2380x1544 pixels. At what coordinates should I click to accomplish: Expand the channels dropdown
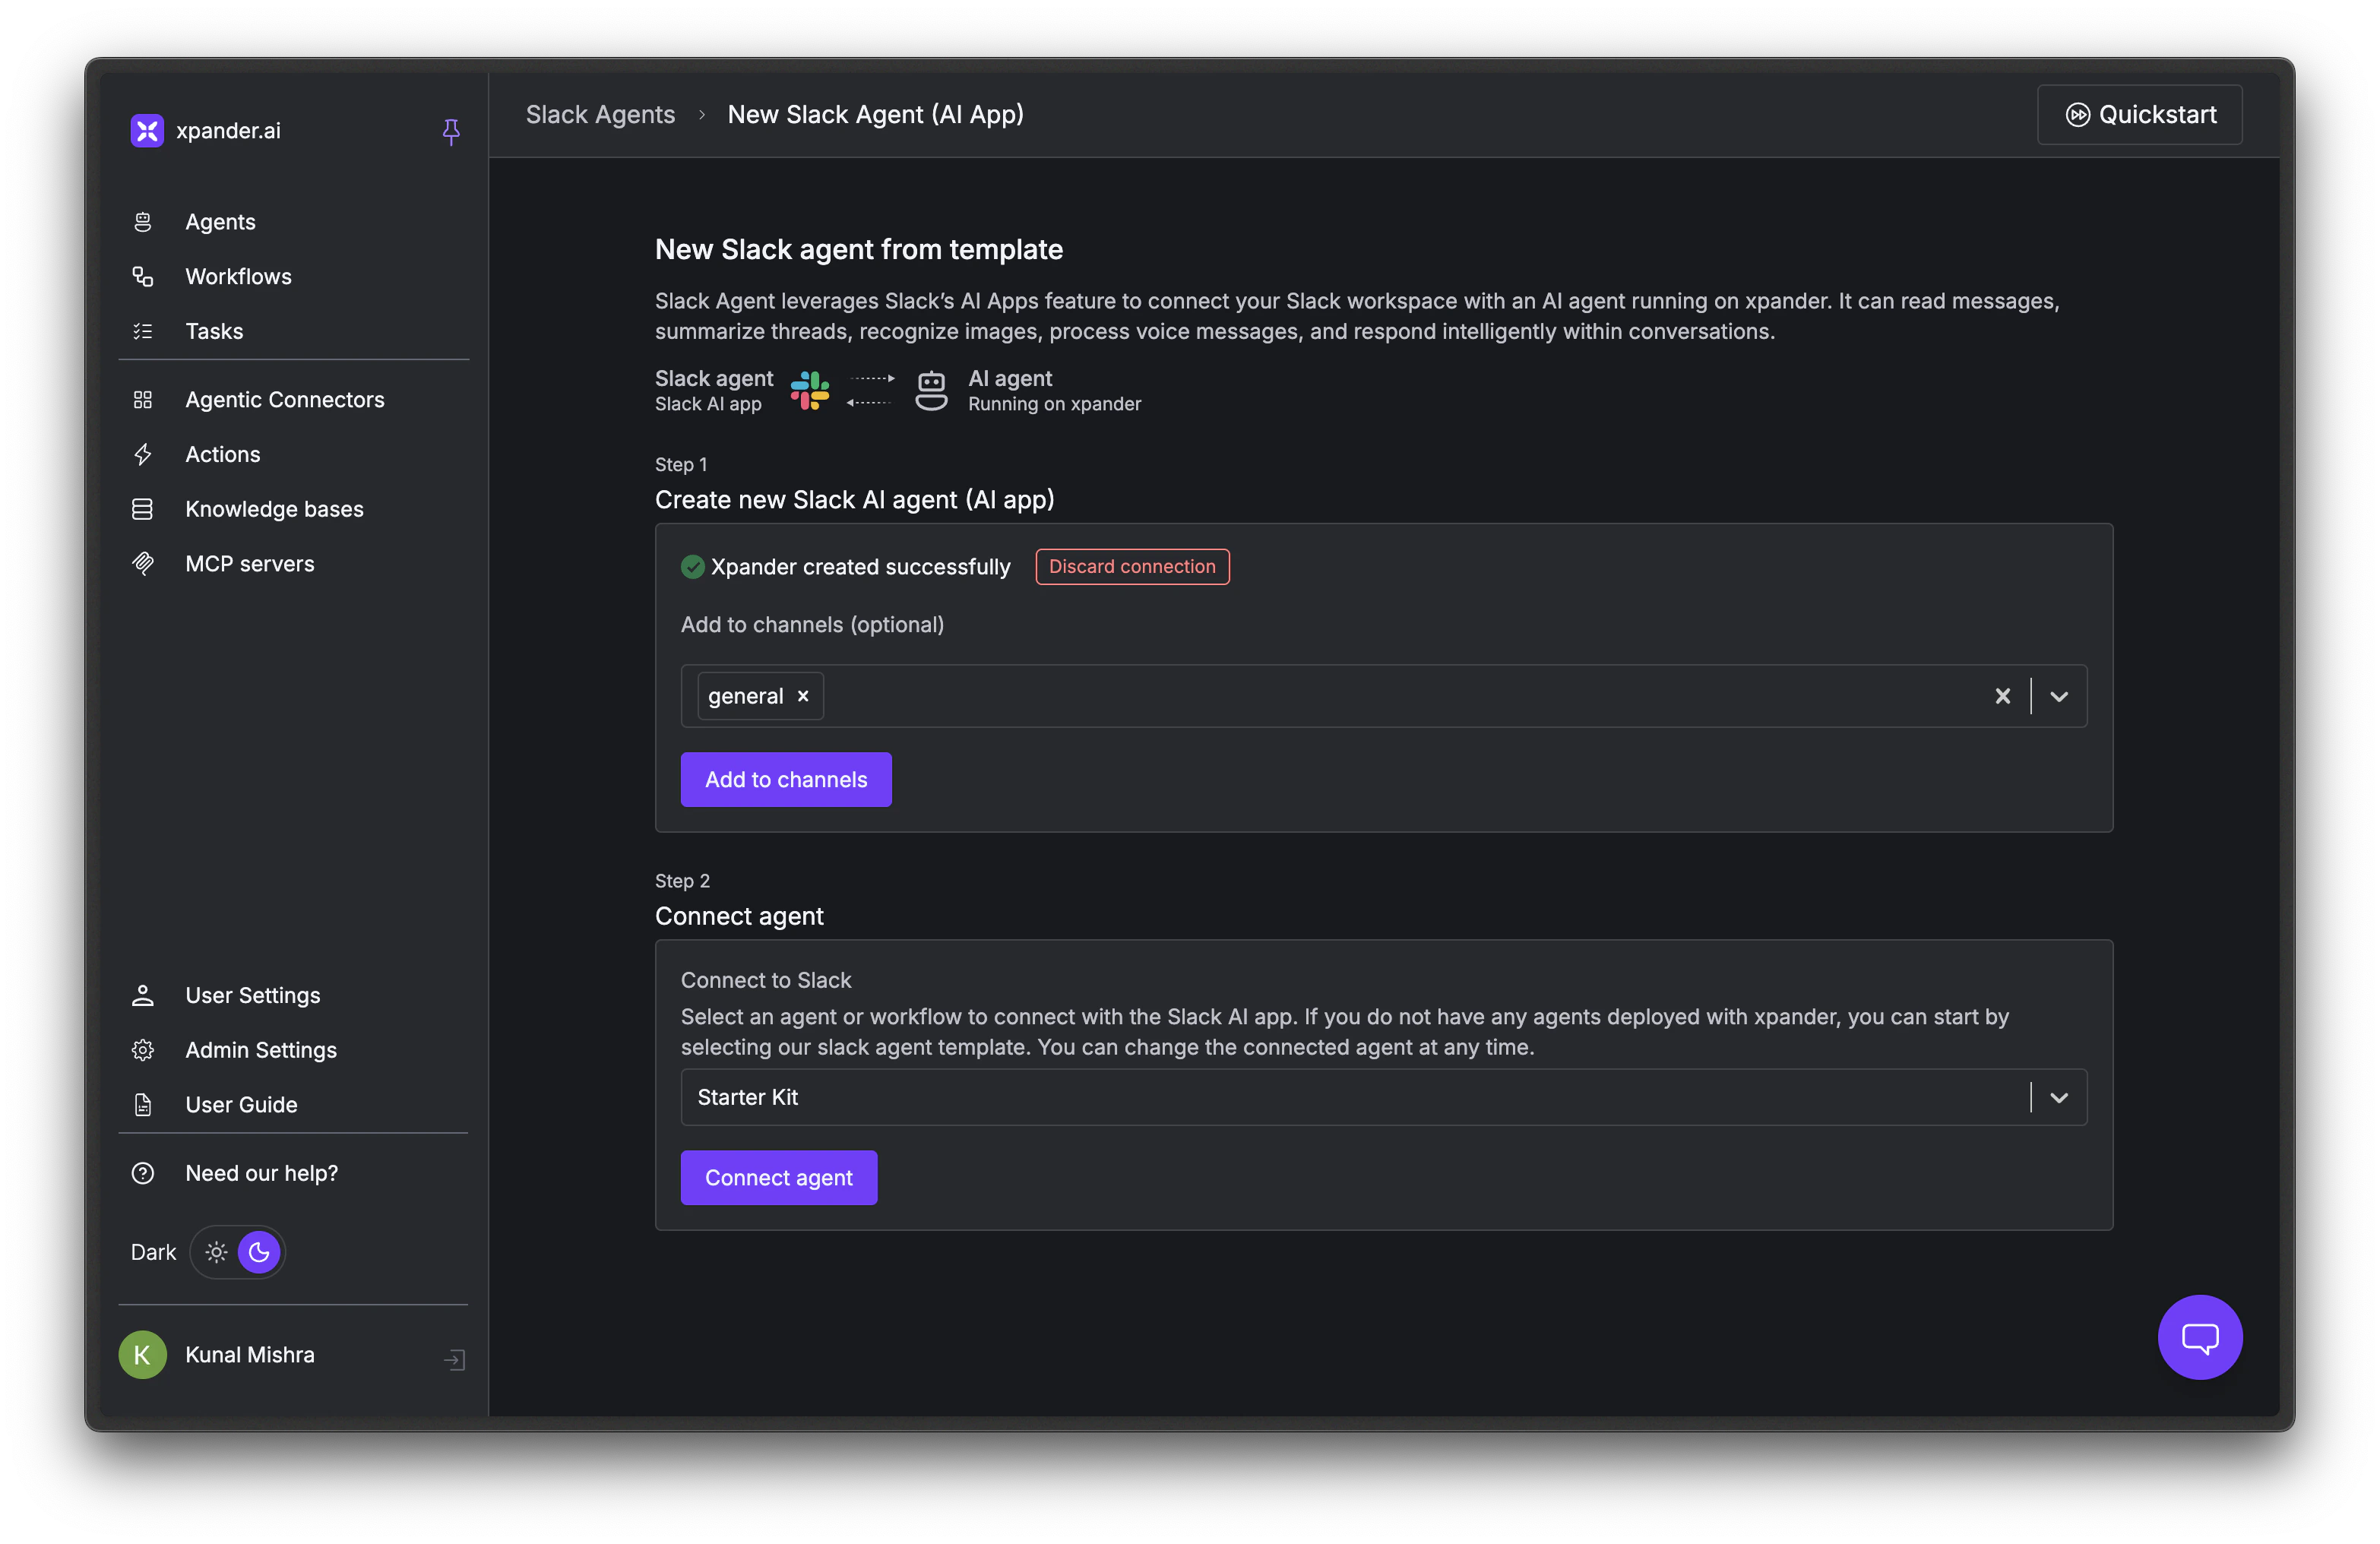(2059, 695)
